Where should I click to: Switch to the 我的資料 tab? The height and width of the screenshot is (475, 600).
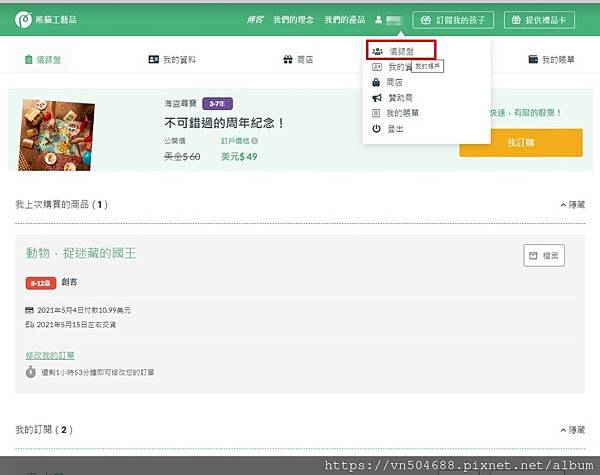tap(172, 60)
